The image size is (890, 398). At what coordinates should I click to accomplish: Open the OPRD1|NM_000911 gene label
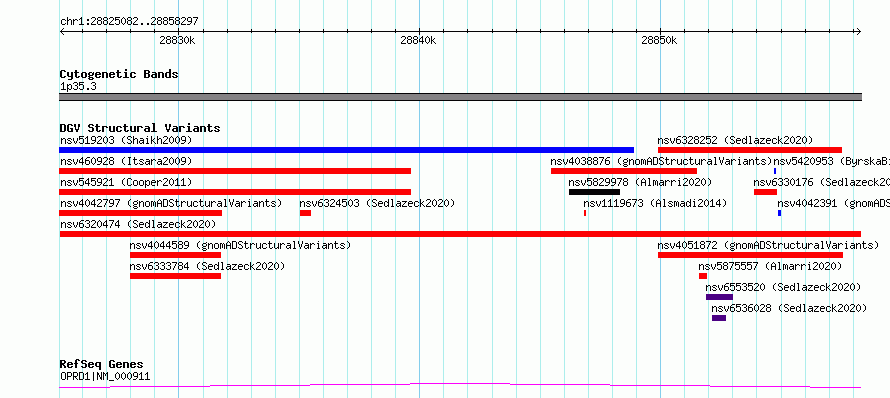(x=105, y=376)
